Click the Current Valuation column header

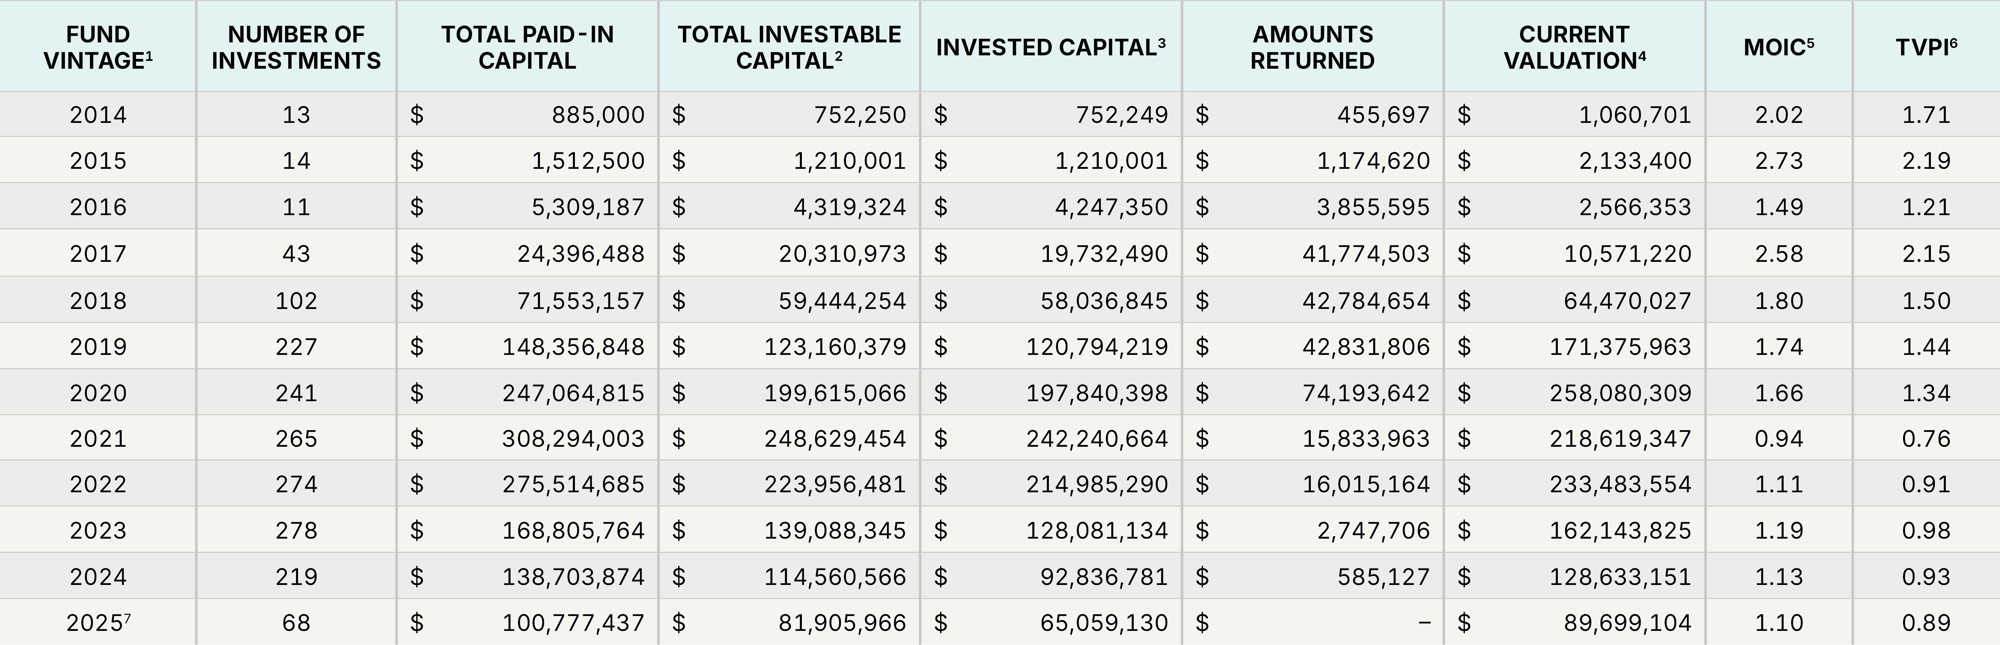pyautogui.click(x=1574, y=47)
